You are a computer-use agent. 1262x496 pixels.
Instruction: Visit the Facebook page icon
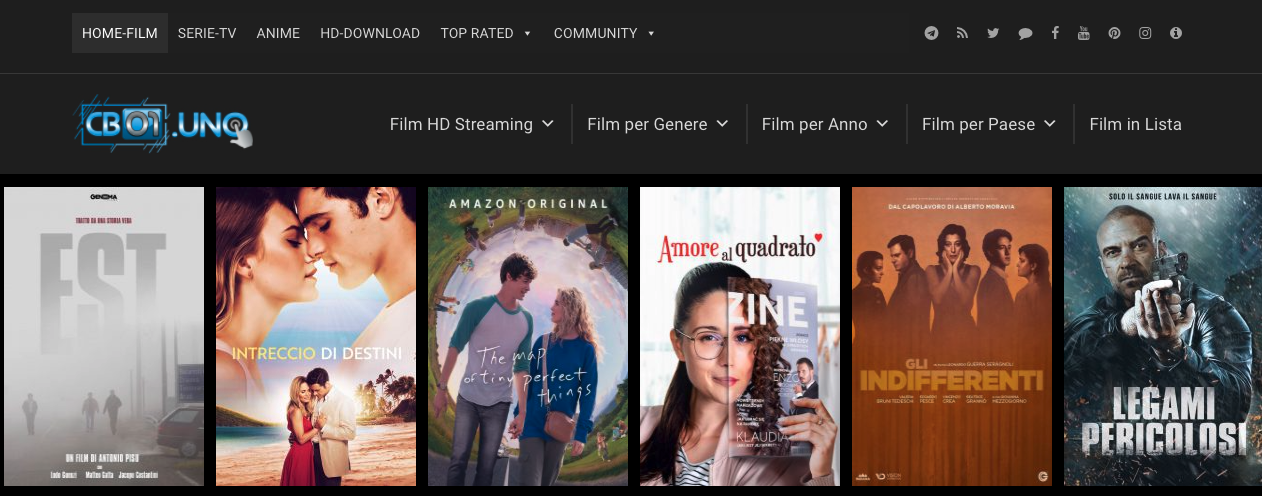[1055, 33]
